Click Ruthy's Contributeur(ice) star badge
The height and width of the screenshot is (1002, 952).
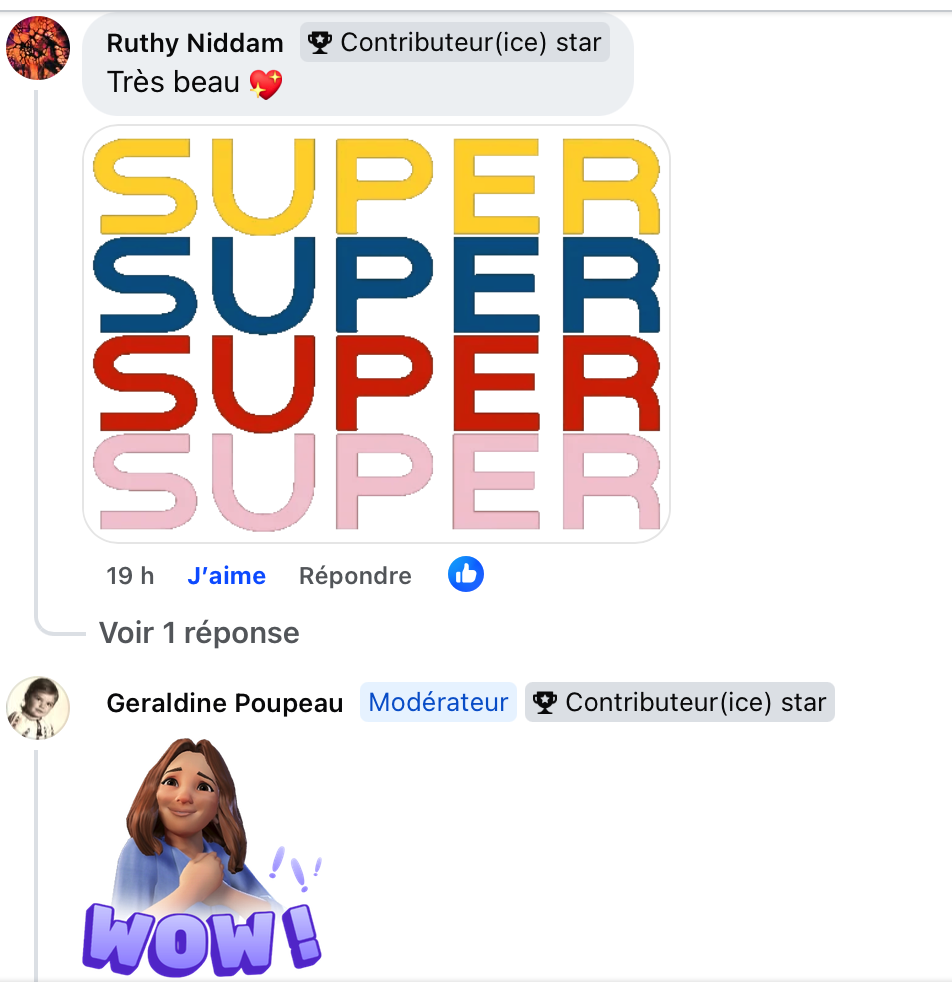coord(455,43)
